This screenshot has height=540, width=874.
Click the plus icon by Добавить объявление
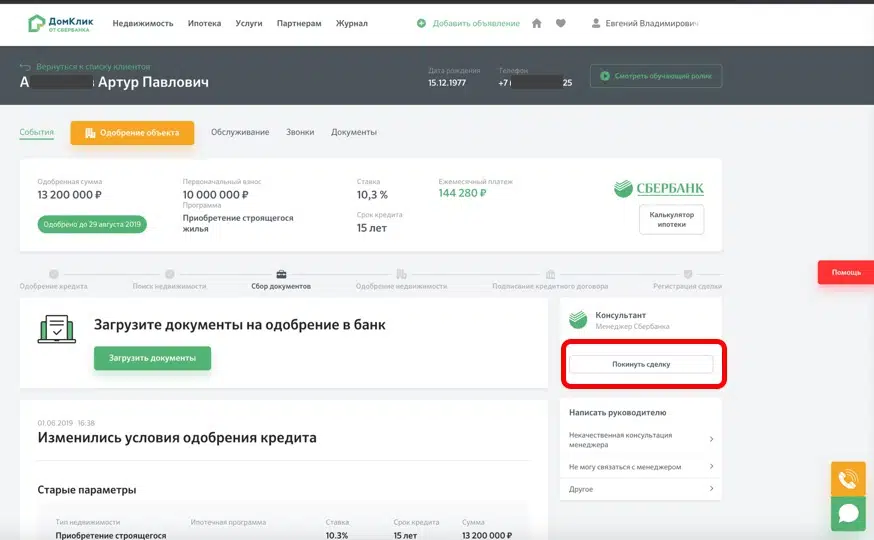[x=421, y=23]
